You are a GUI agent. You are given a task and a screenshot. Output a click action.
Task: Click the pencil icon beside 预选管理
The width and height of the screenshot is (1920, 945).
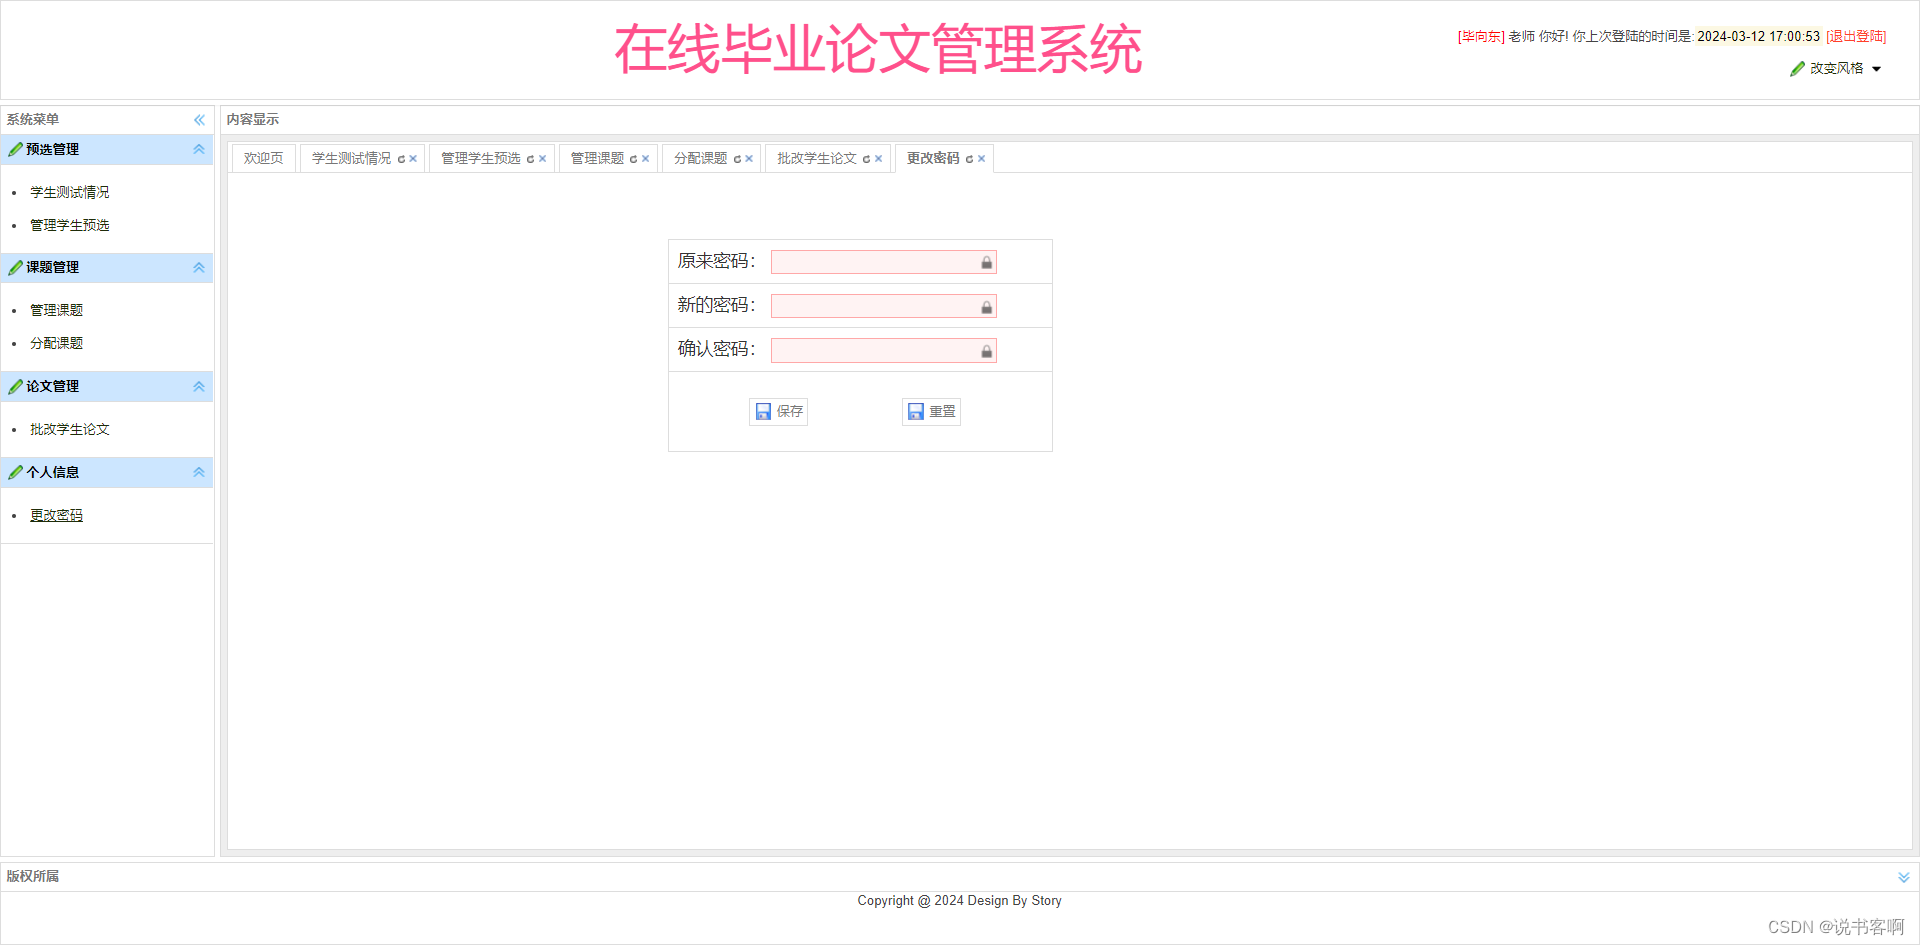15,149
